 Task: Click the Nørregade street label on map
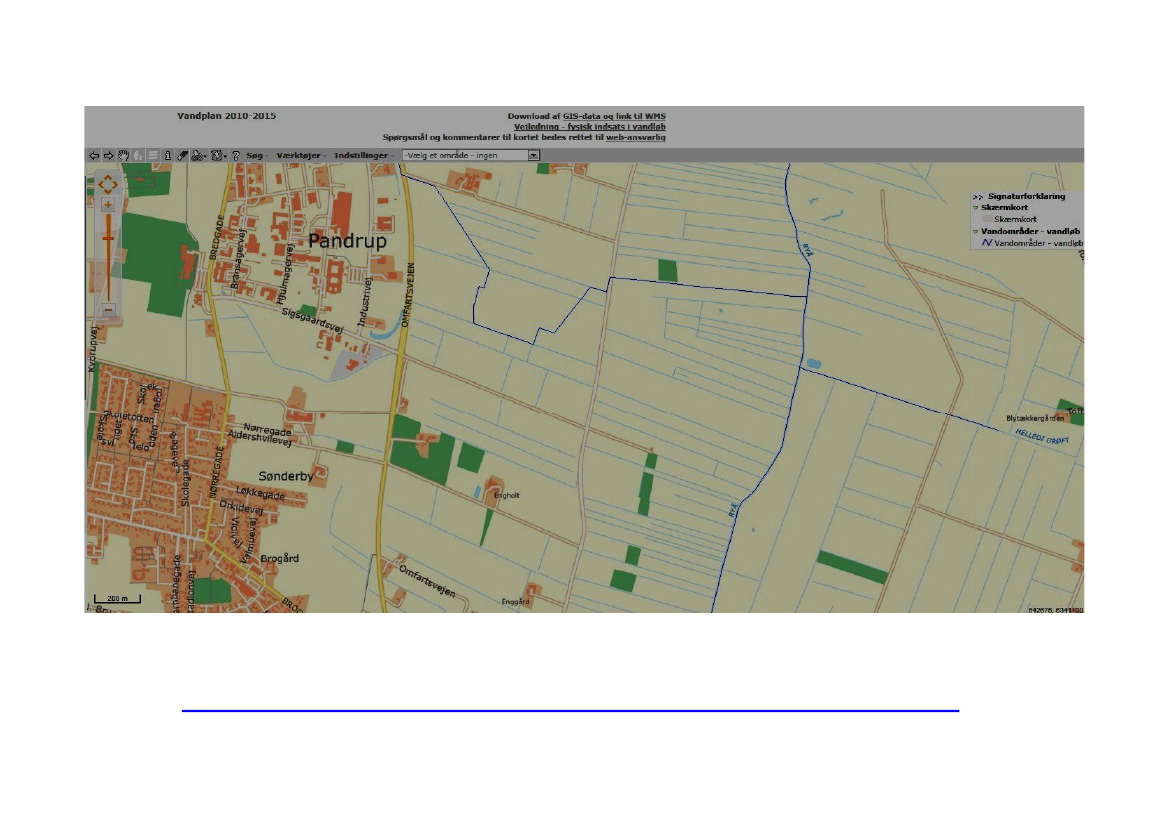pyautogui.click(x=267, y=430)
